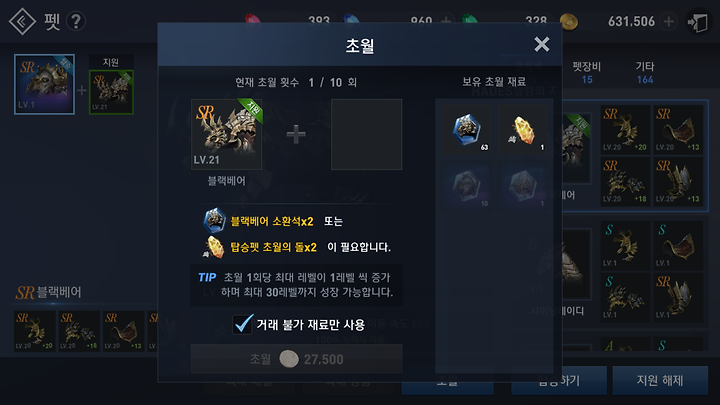
Task: Click the back arrow diamond icon
Action: pos(22,21)
